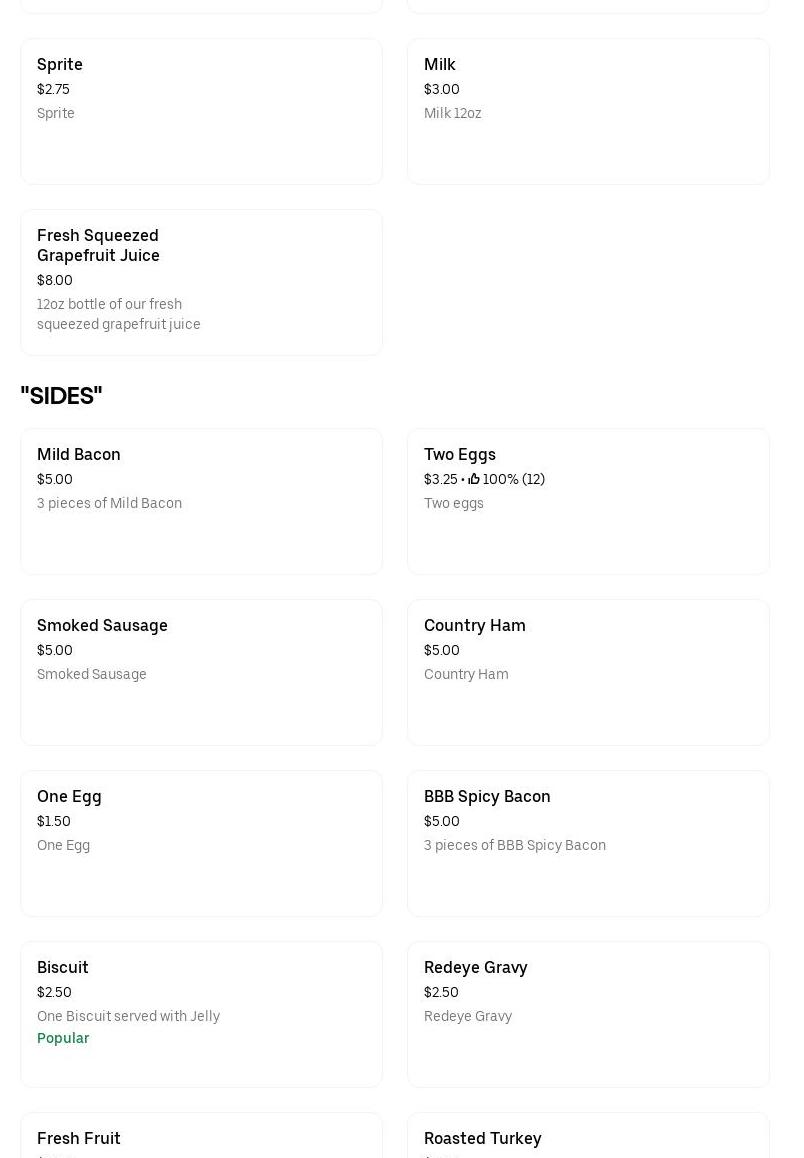Select the Milk 12oz menu item
The width and height of the screenshot is (804, 1158).
click(588, 111)
